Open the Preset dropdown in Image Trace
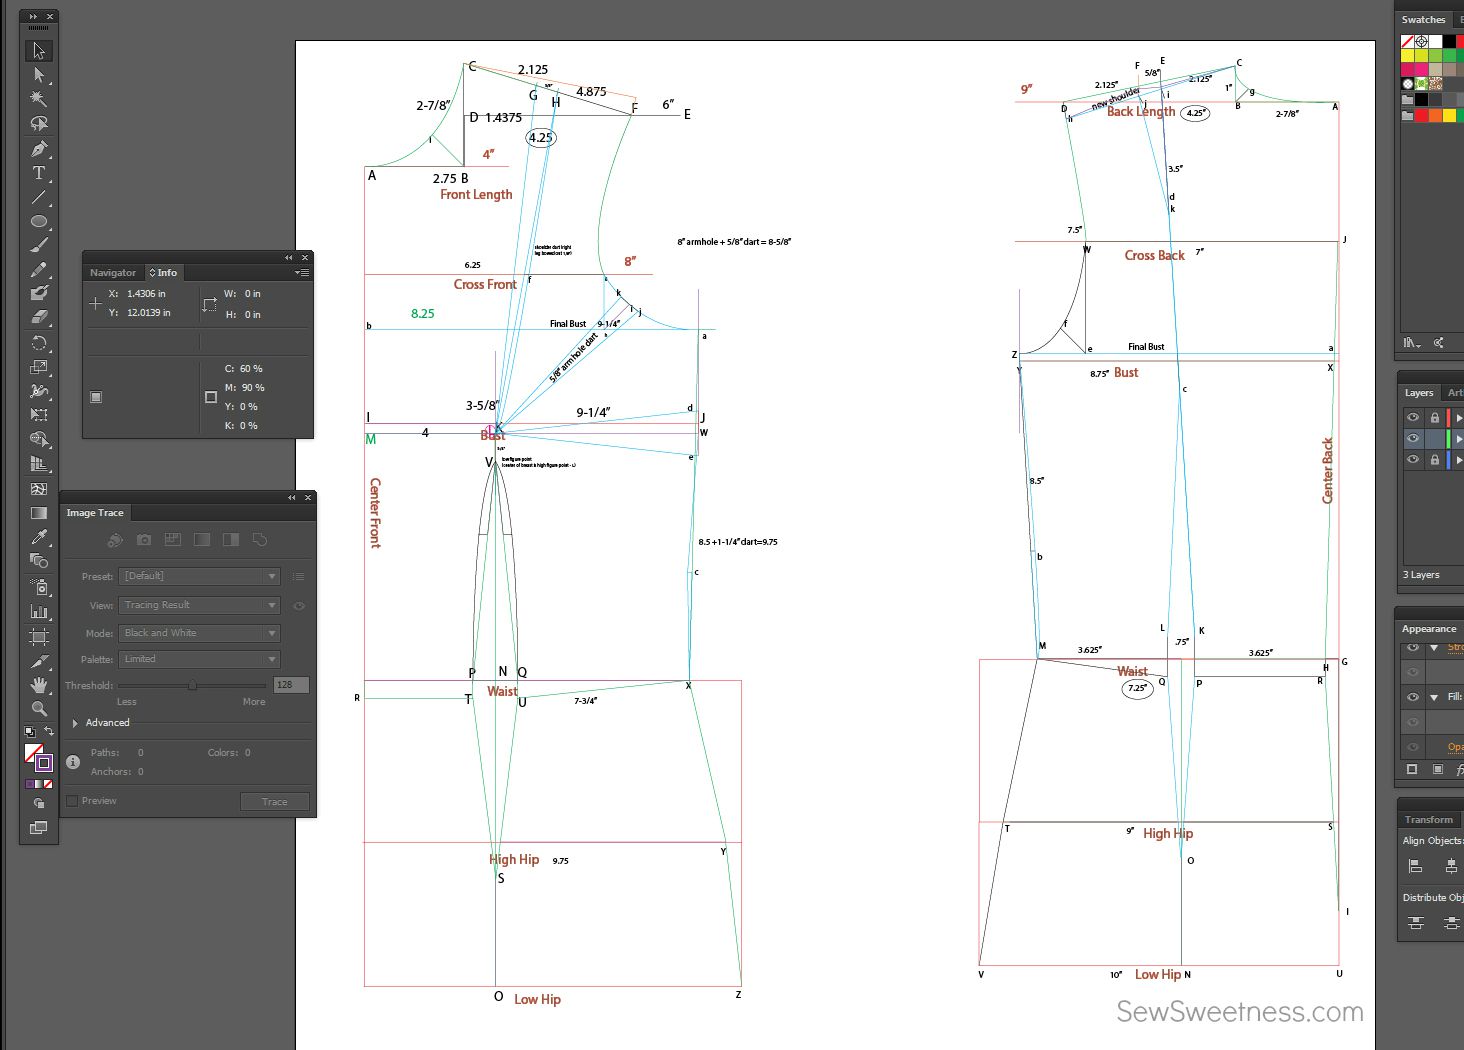1464x1050 pixels. [199, 576]
